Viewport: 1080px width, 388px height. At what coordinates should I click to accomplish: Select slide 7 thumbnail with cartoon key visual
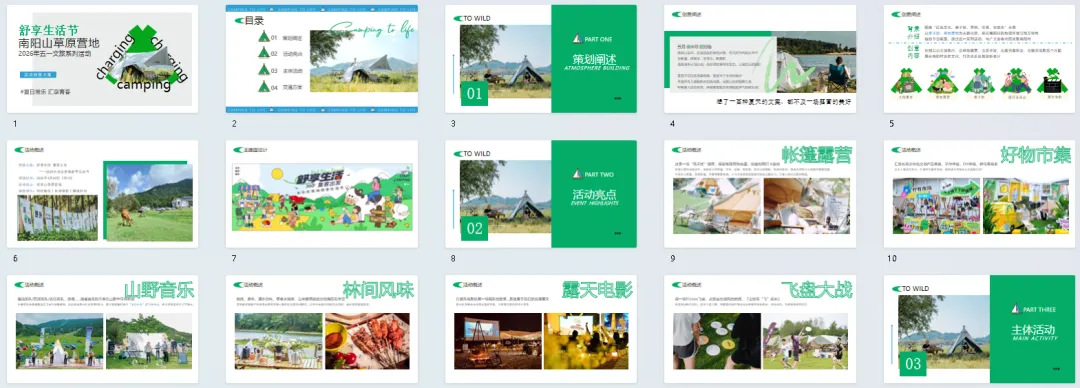[x=322, y=194]
